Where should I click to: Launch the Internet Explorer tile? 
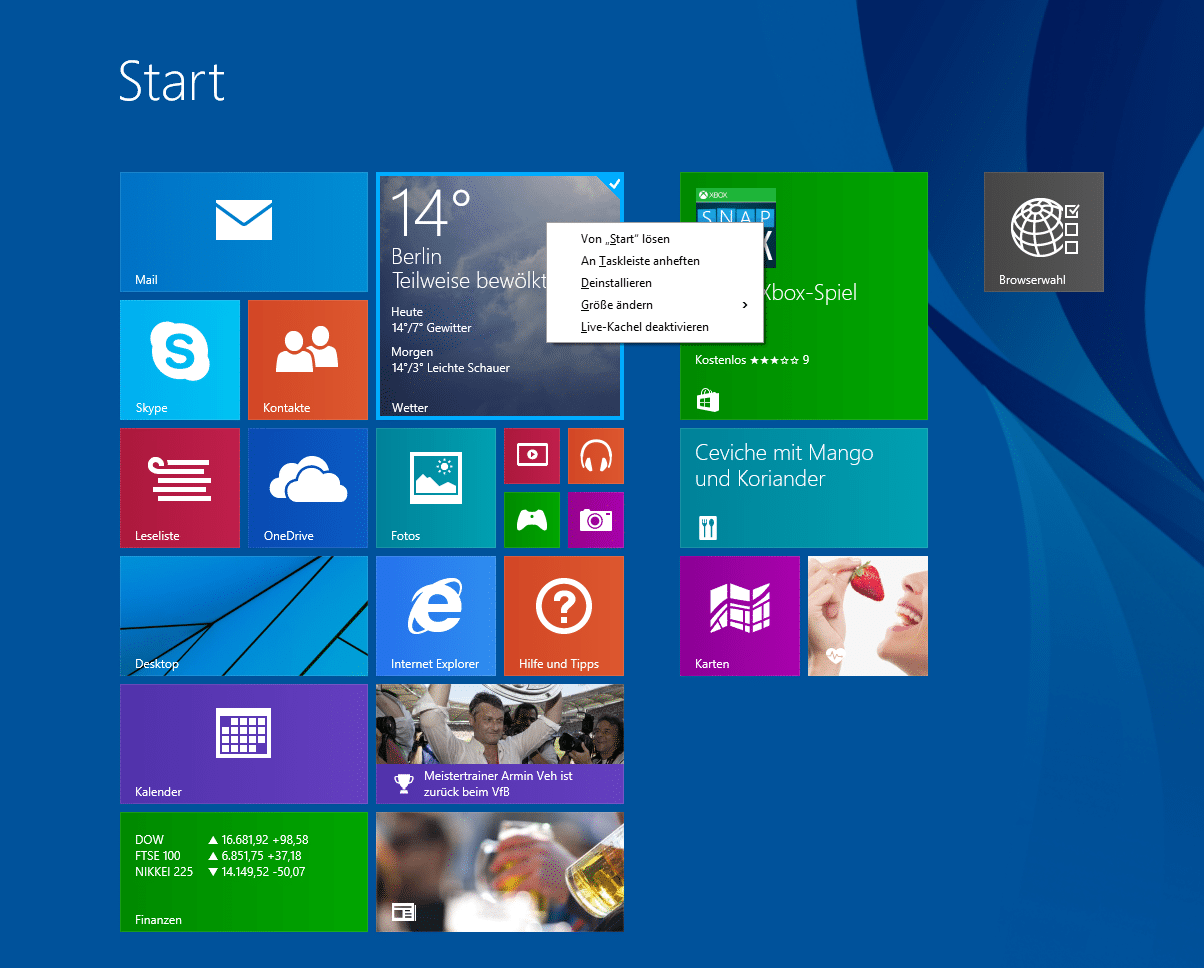click(x=436, y=616)
